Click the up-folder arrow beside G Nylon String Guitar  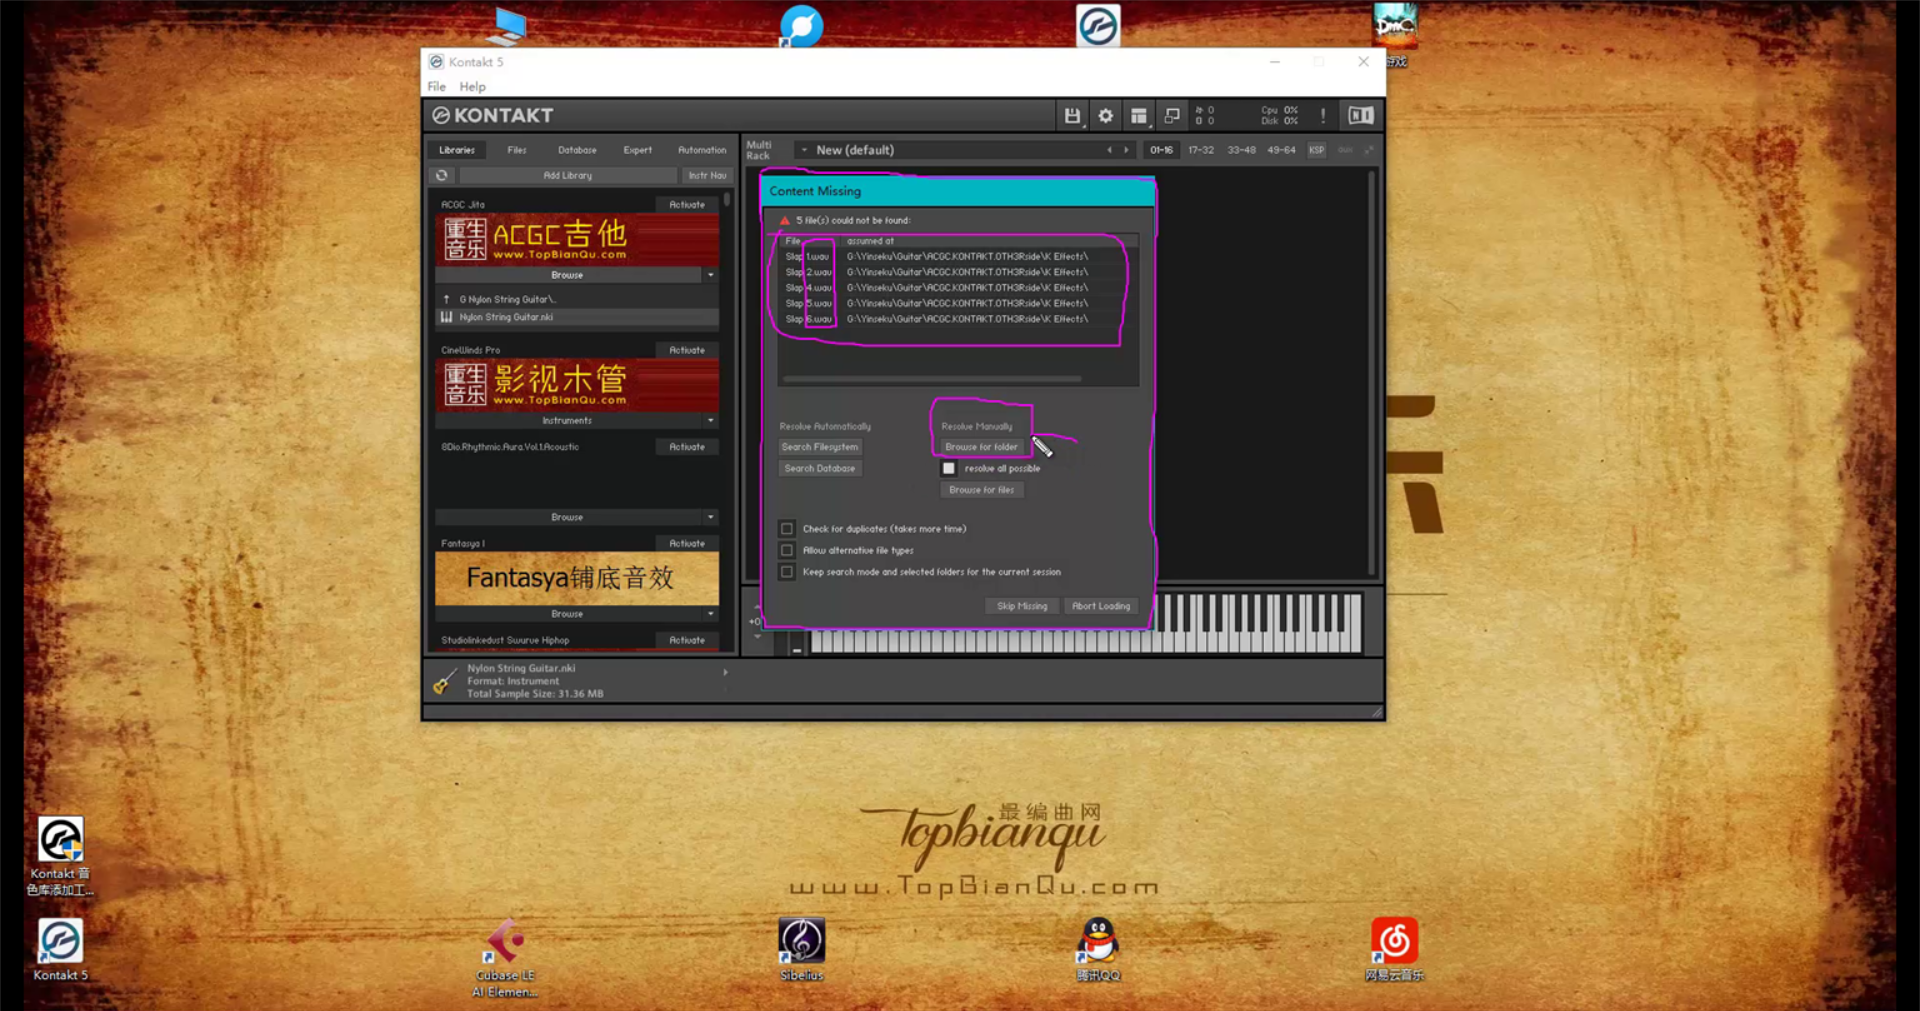446,299
